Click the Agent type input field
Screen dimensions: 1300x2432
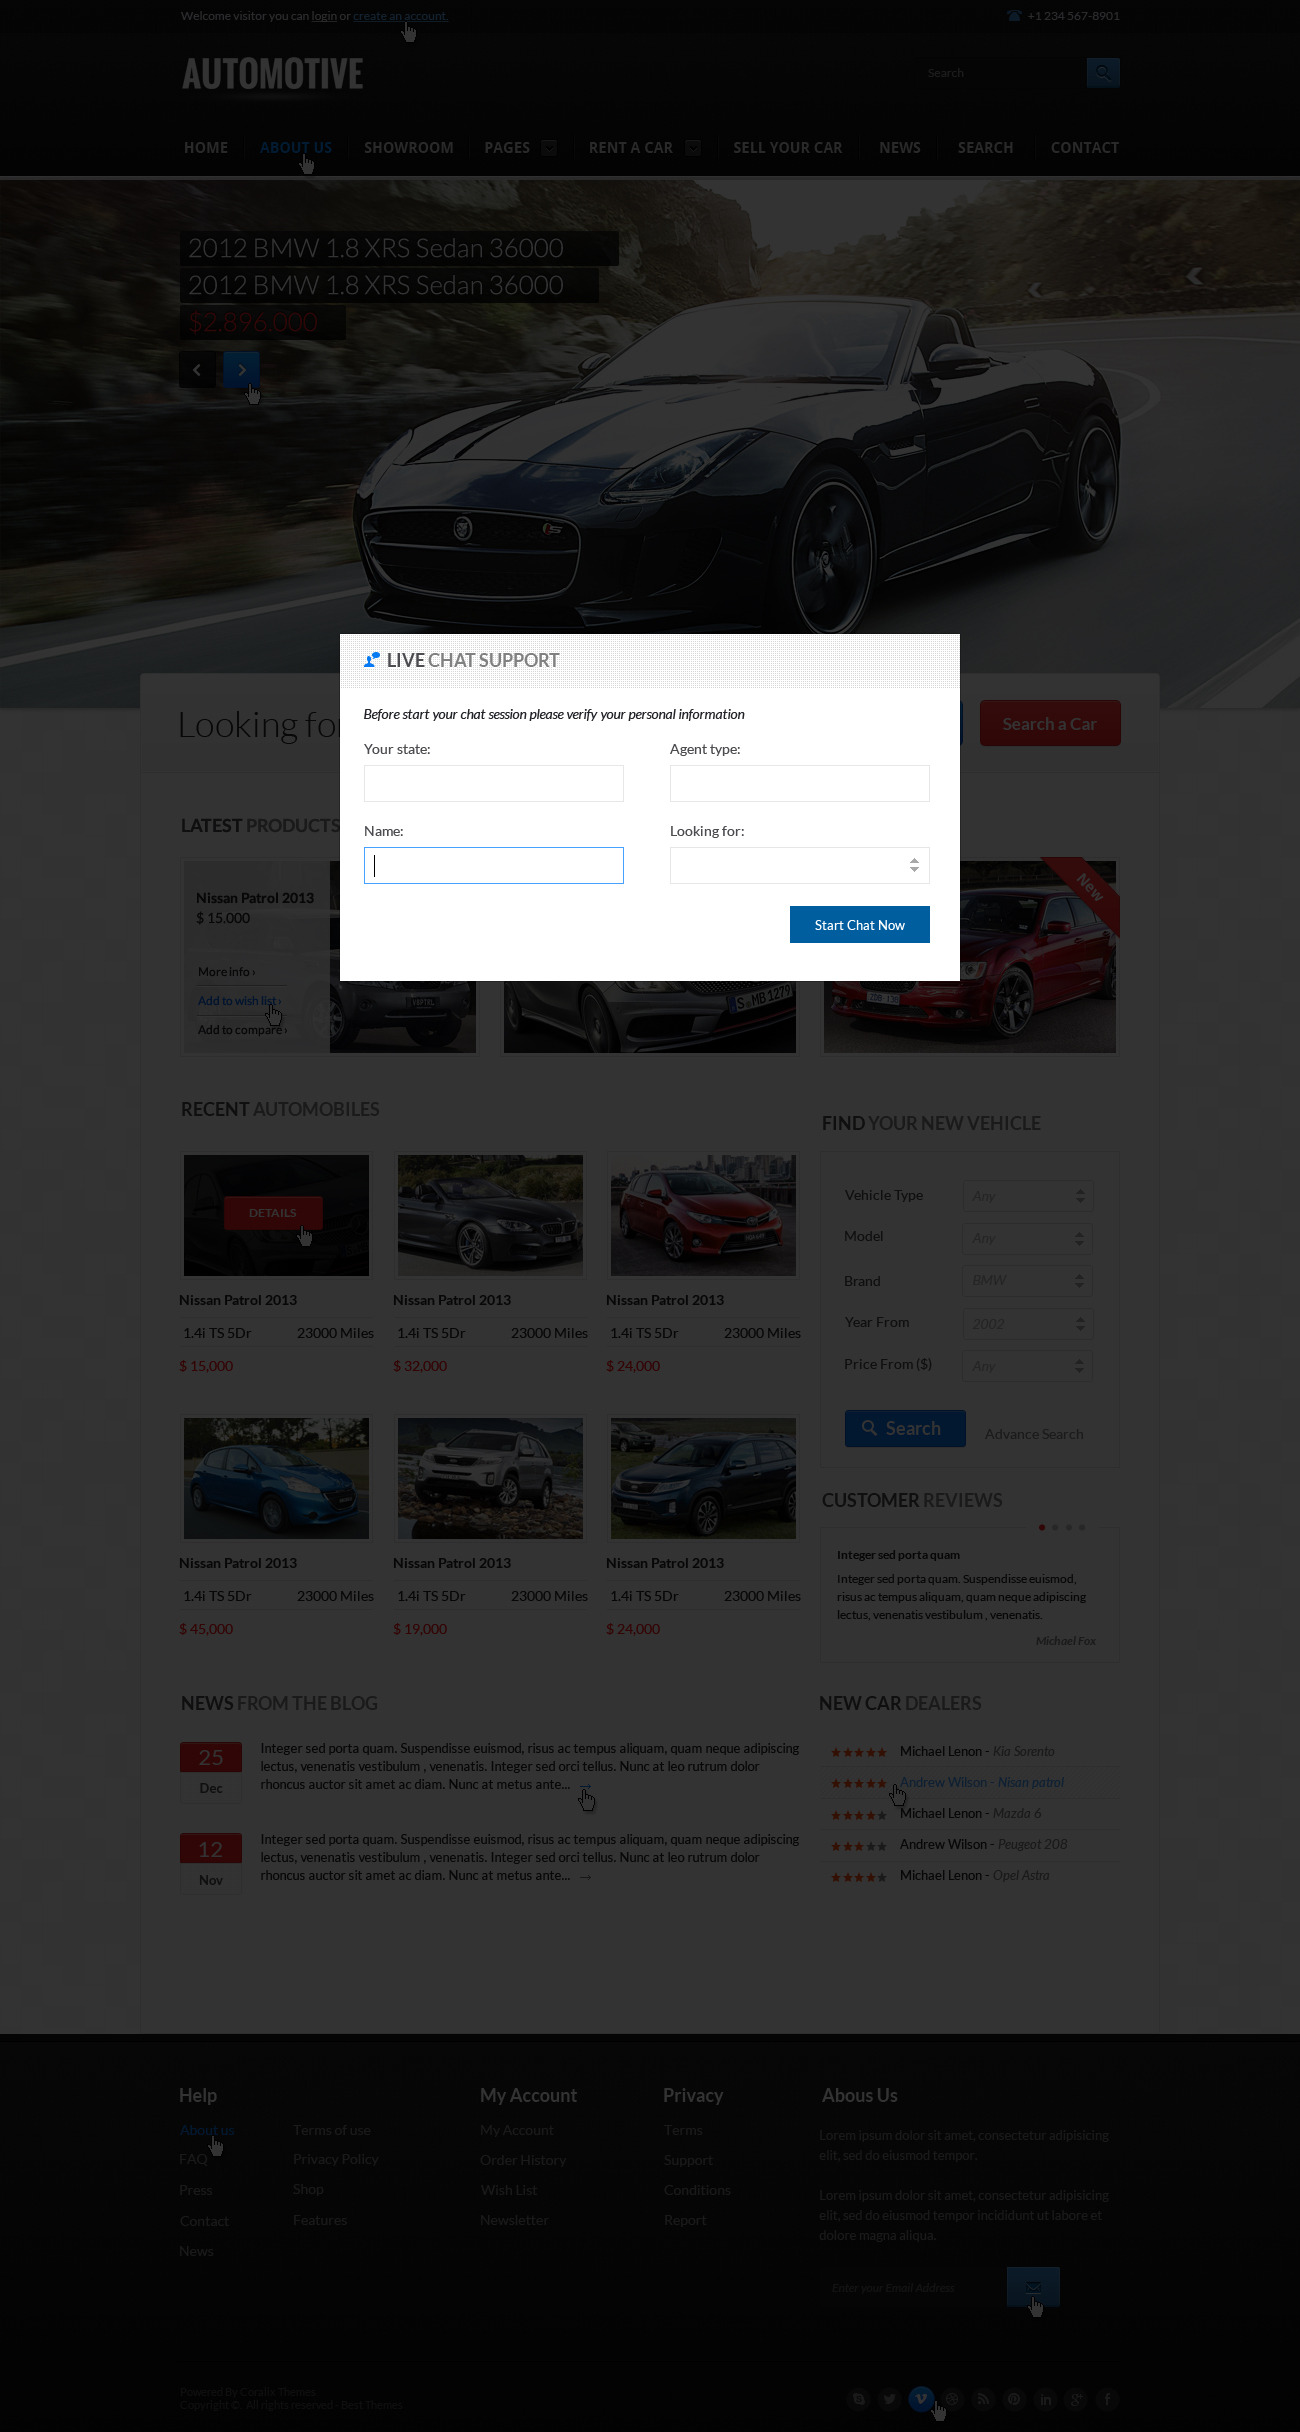point(800,784)
